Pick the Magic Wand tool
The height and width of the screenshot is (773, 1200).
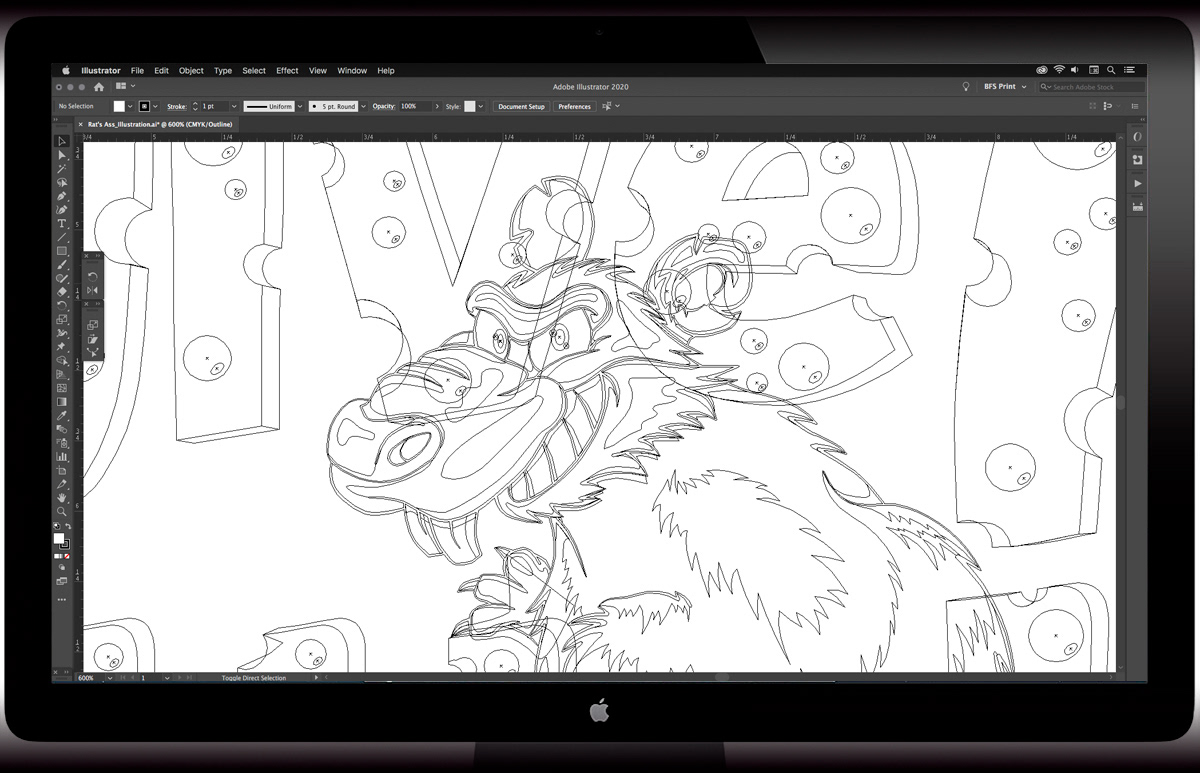[62, 169]
